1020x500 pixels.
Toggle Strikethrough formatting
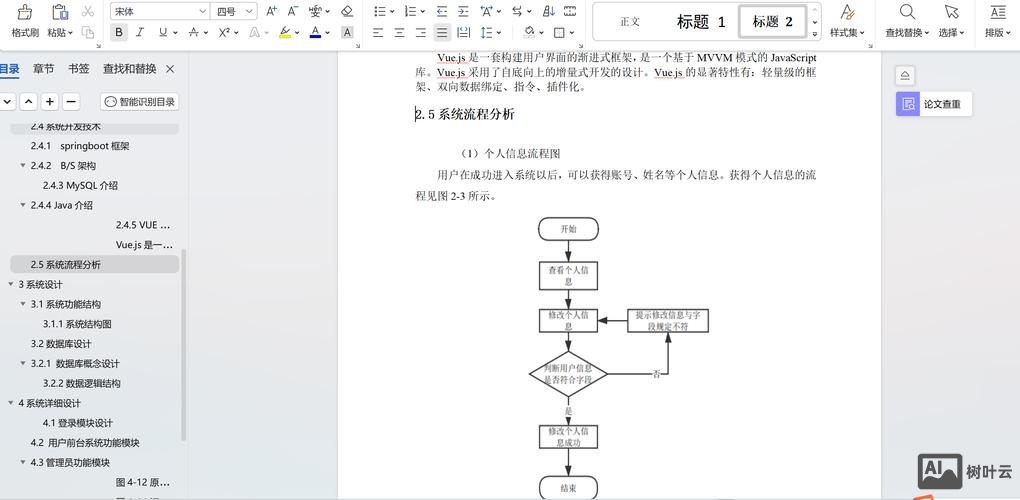click(193, 32)
